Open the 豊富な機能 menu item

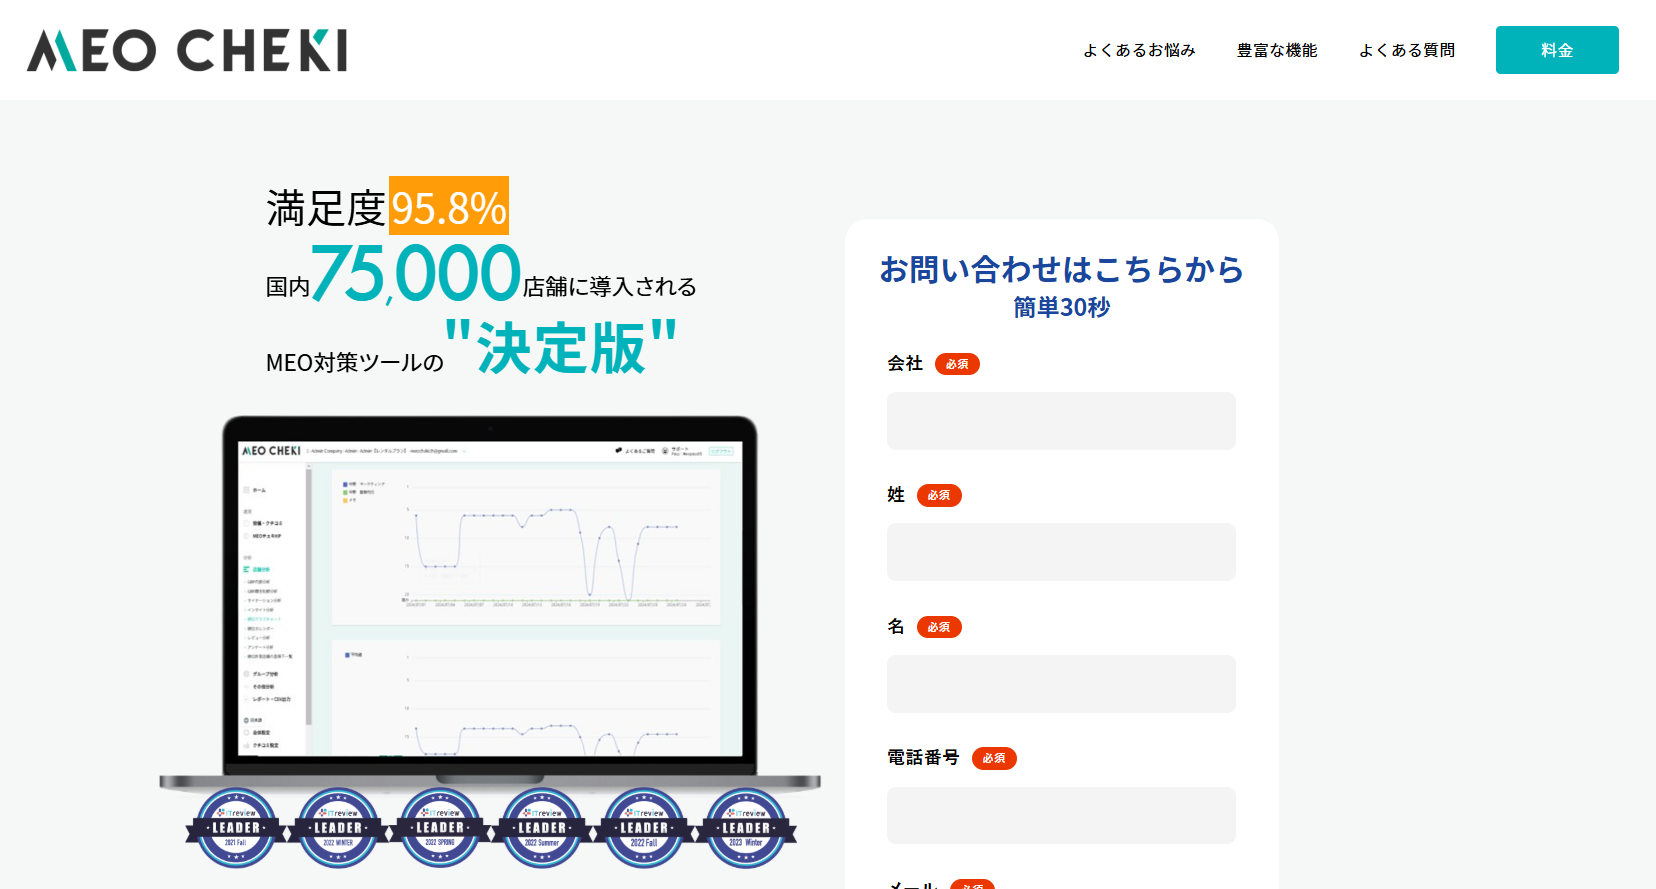[x=1277, y=50]
